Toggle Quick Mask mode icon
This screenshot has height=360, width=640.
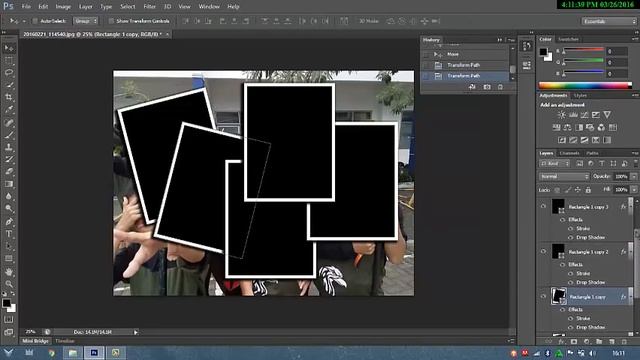coord(9,320)
